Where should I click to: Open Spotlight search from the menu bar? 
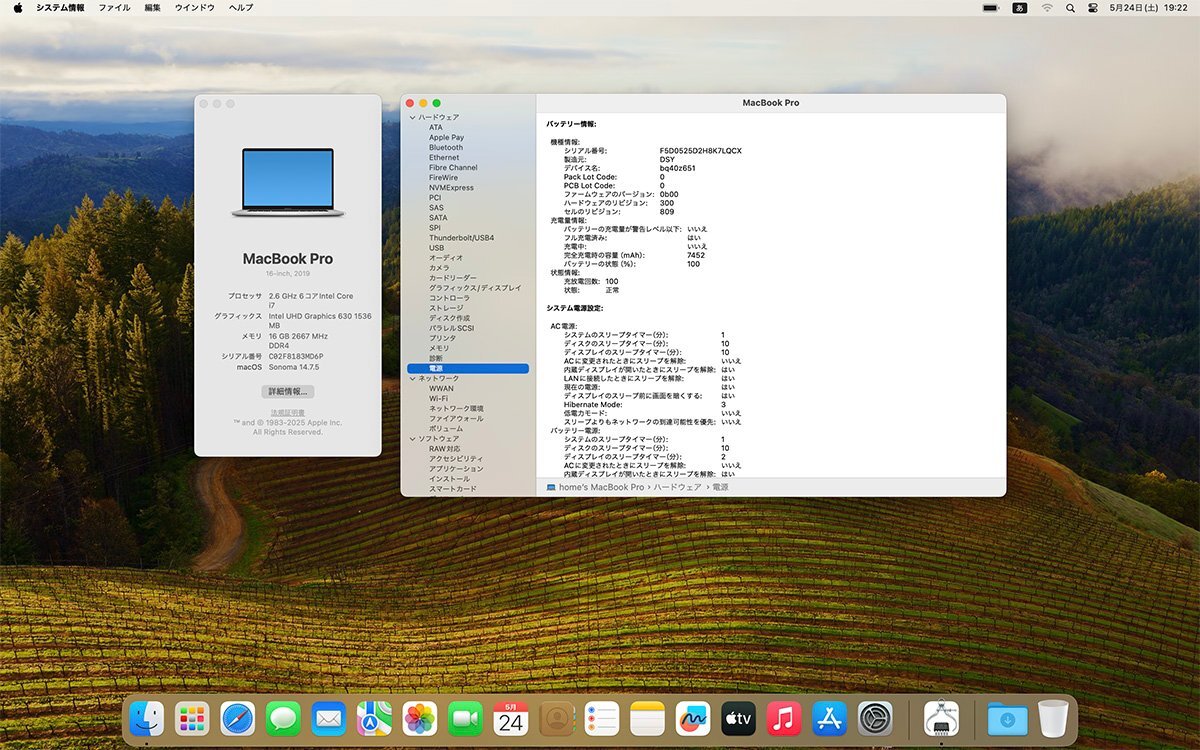coord(1071,7)
